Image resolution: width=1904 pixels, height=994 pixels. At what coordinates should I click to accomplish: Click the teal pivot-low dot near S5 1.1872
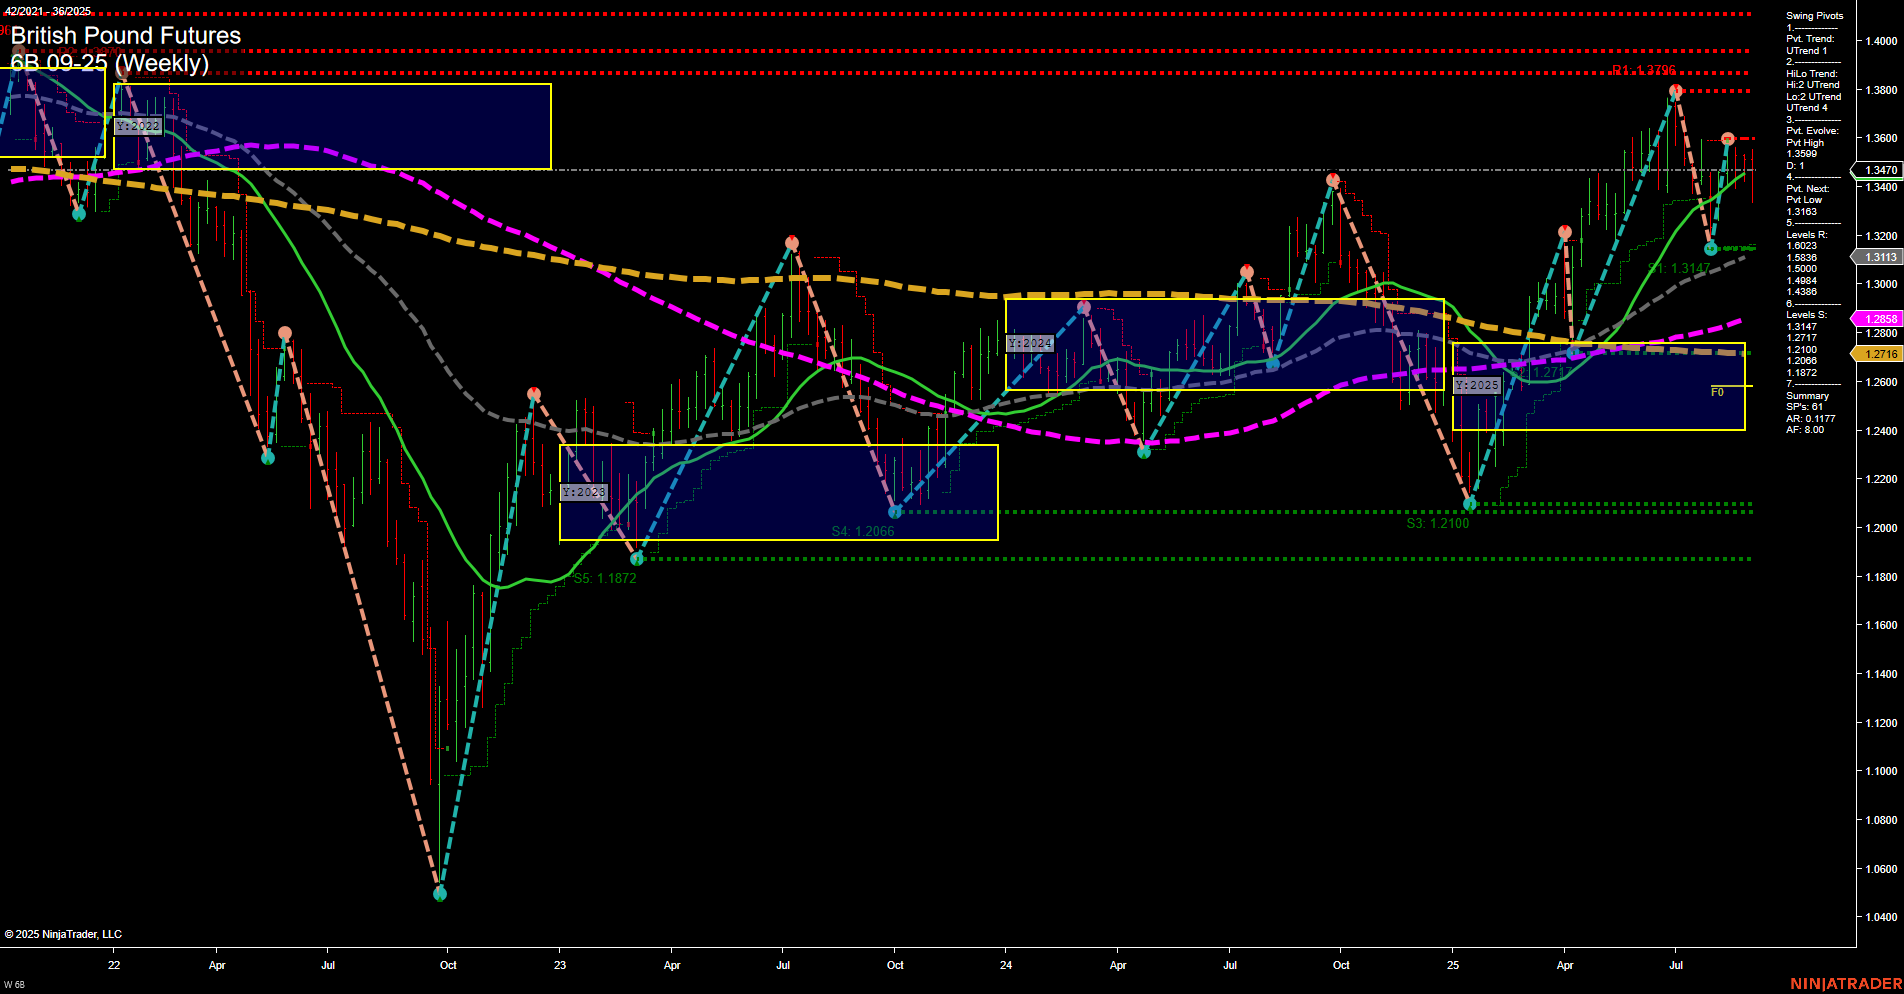pyautogui.click(x=638, y=559)
